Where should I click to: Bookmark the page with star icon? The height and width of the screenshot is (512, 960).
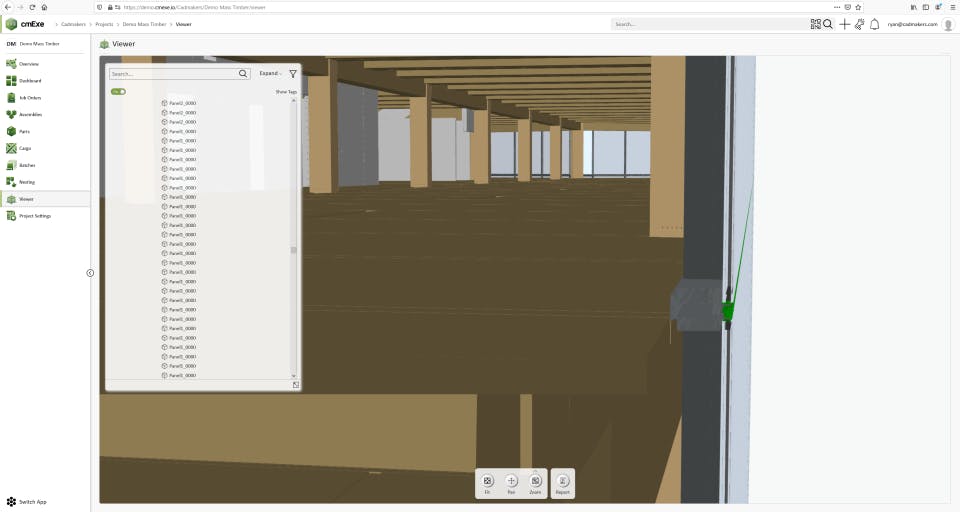tap(858, 7)
